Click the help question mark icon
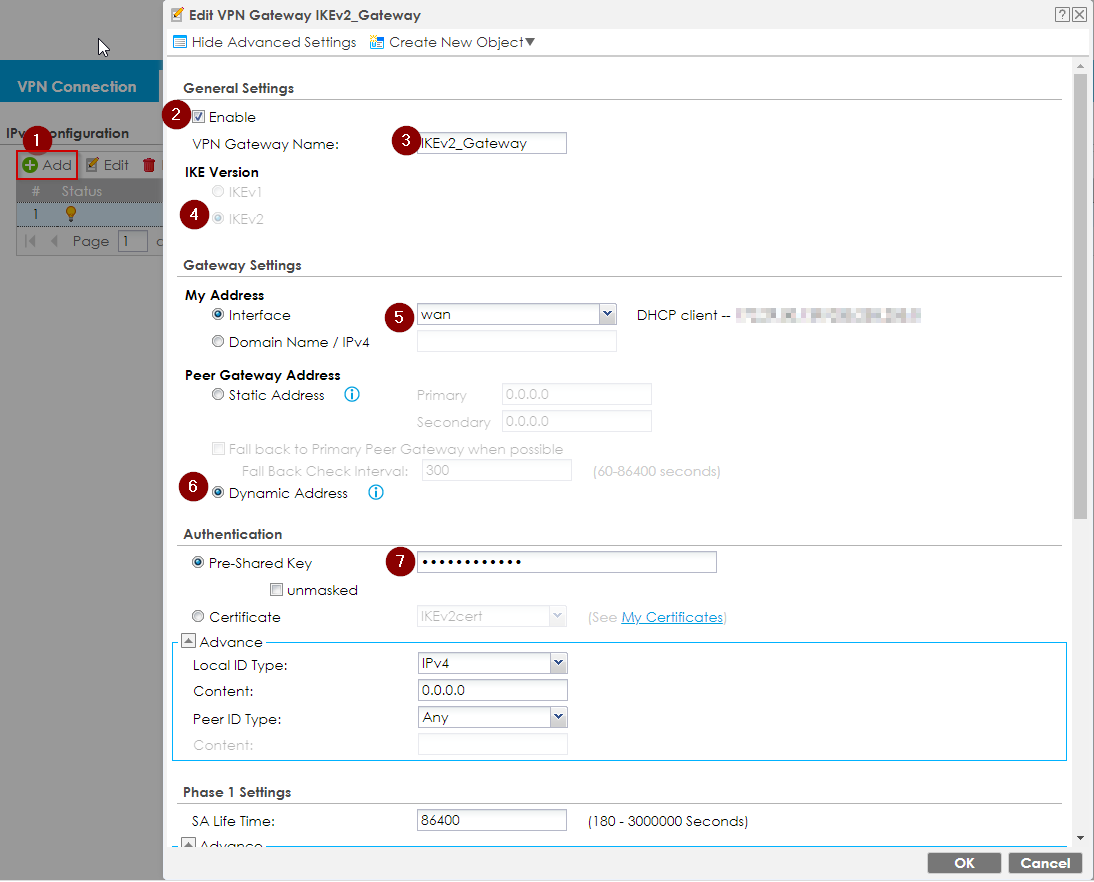Image resolution: width=1094 pixels, height=882 pixels. [1062, 15]
